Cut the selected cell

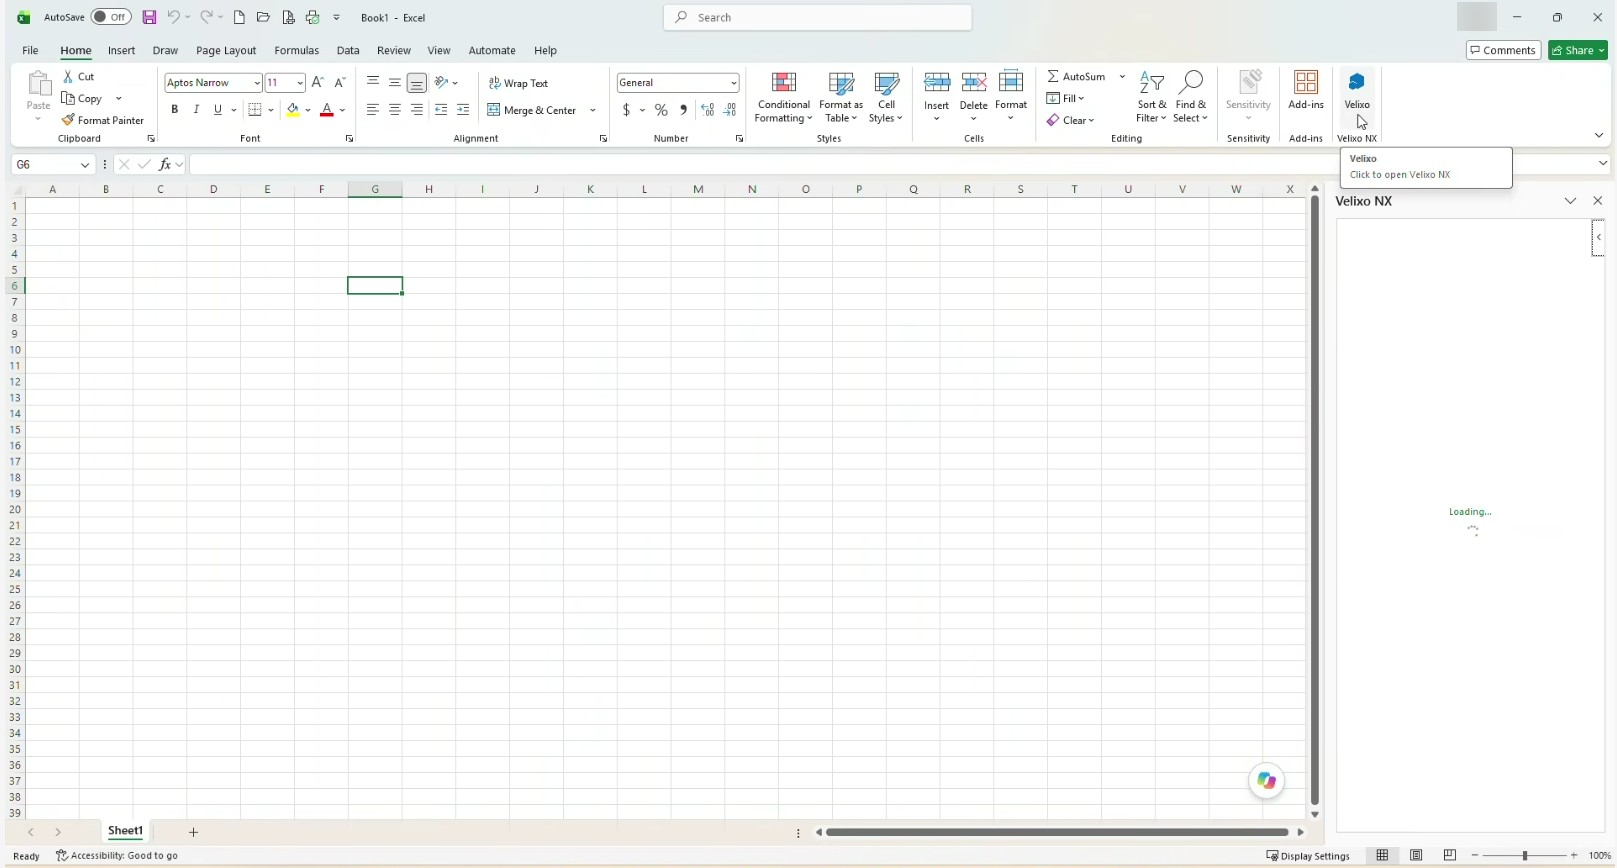(79, 76)
